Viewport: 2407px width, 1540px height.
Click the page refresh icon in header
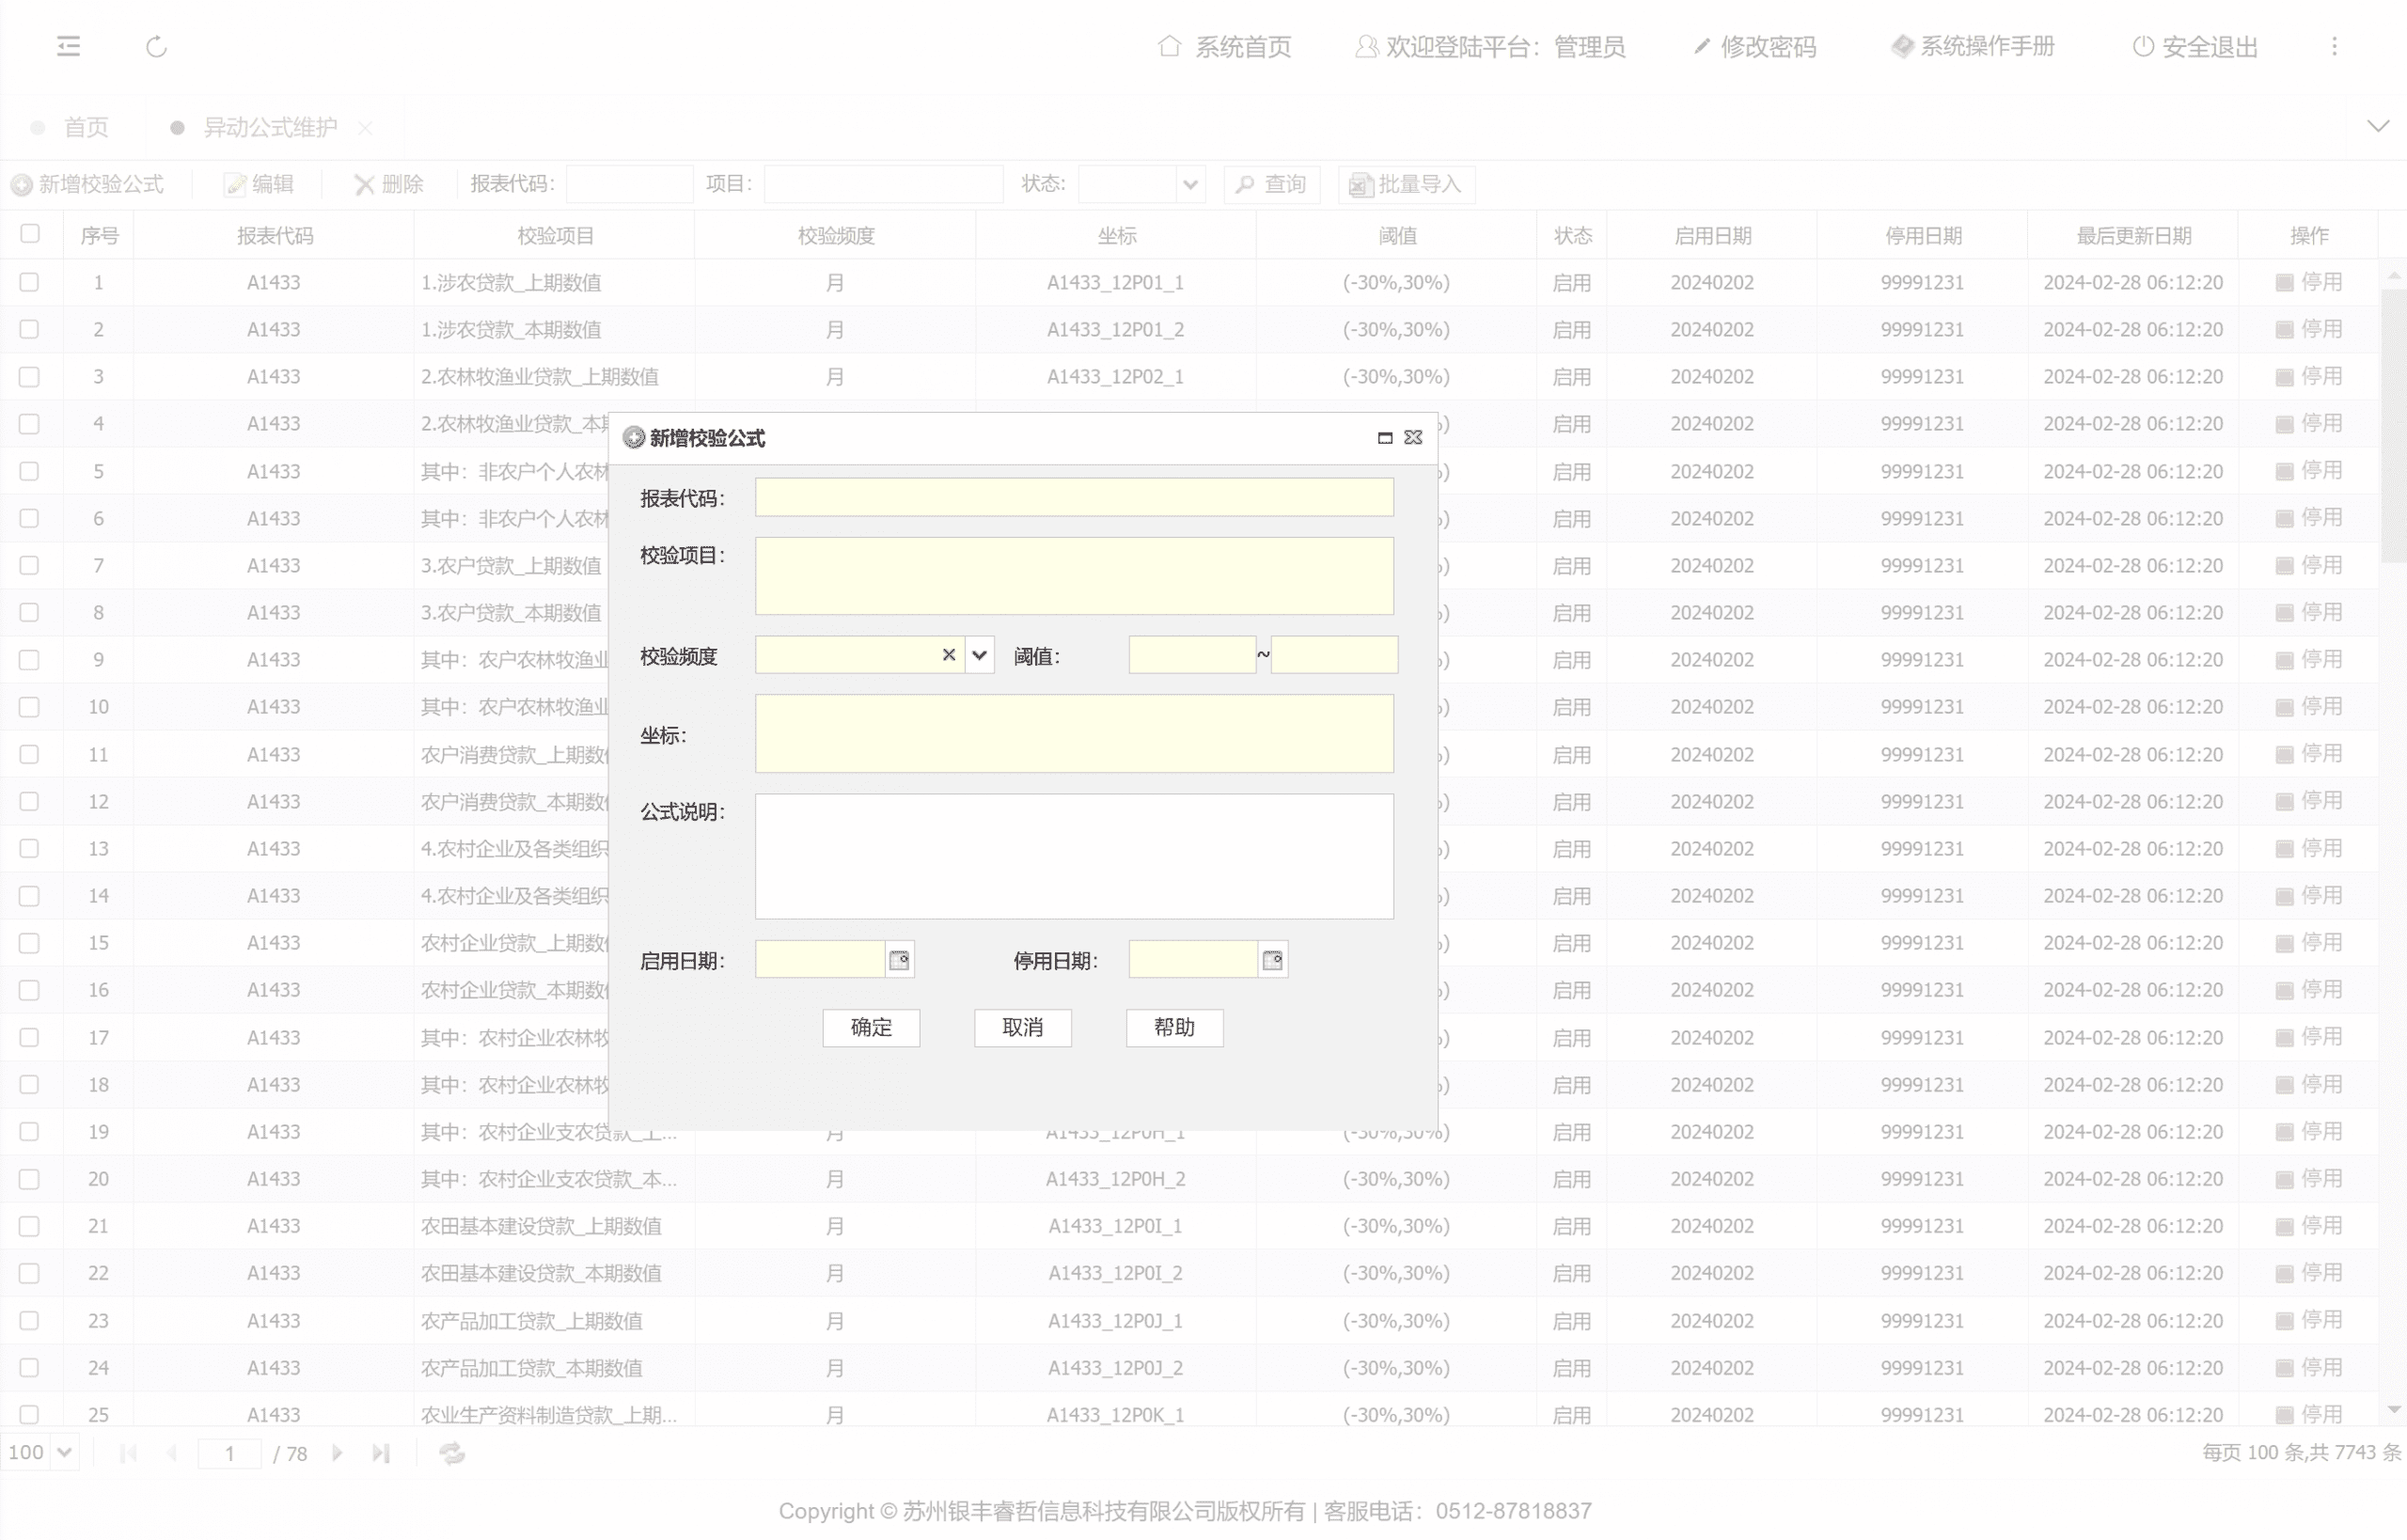(156, 46)
